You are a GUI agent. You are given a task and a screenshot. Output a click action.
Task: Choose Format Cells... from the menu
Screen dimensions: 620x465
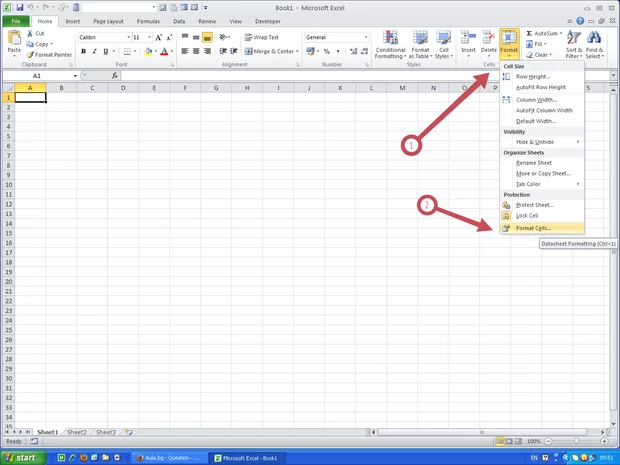tap(533, 228)
